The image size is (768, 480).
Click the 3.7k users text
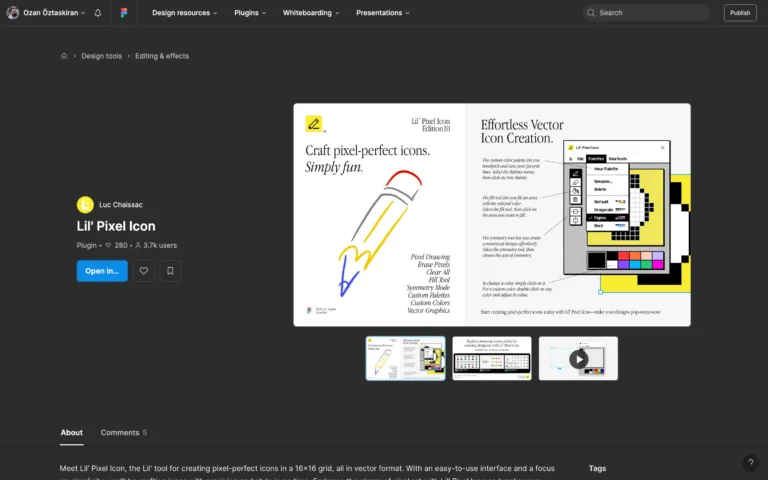156,245
